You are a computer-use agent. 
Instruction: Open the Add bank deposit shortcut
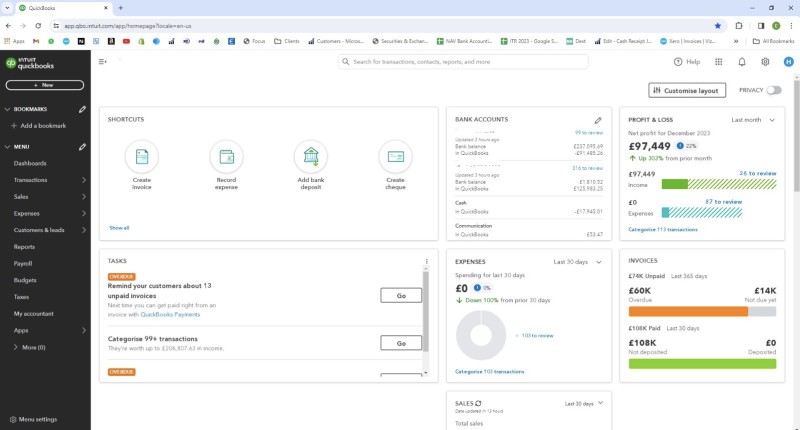tap(311, 157)
